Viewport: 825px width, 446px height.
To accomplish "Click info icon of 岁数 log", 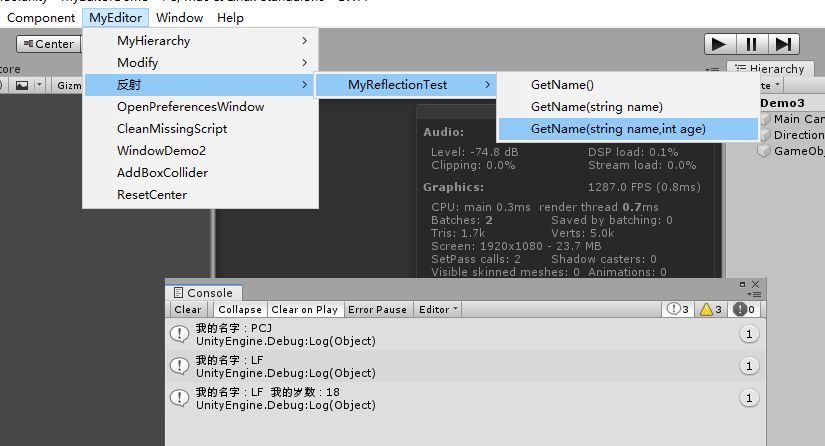I will [179, 398].
